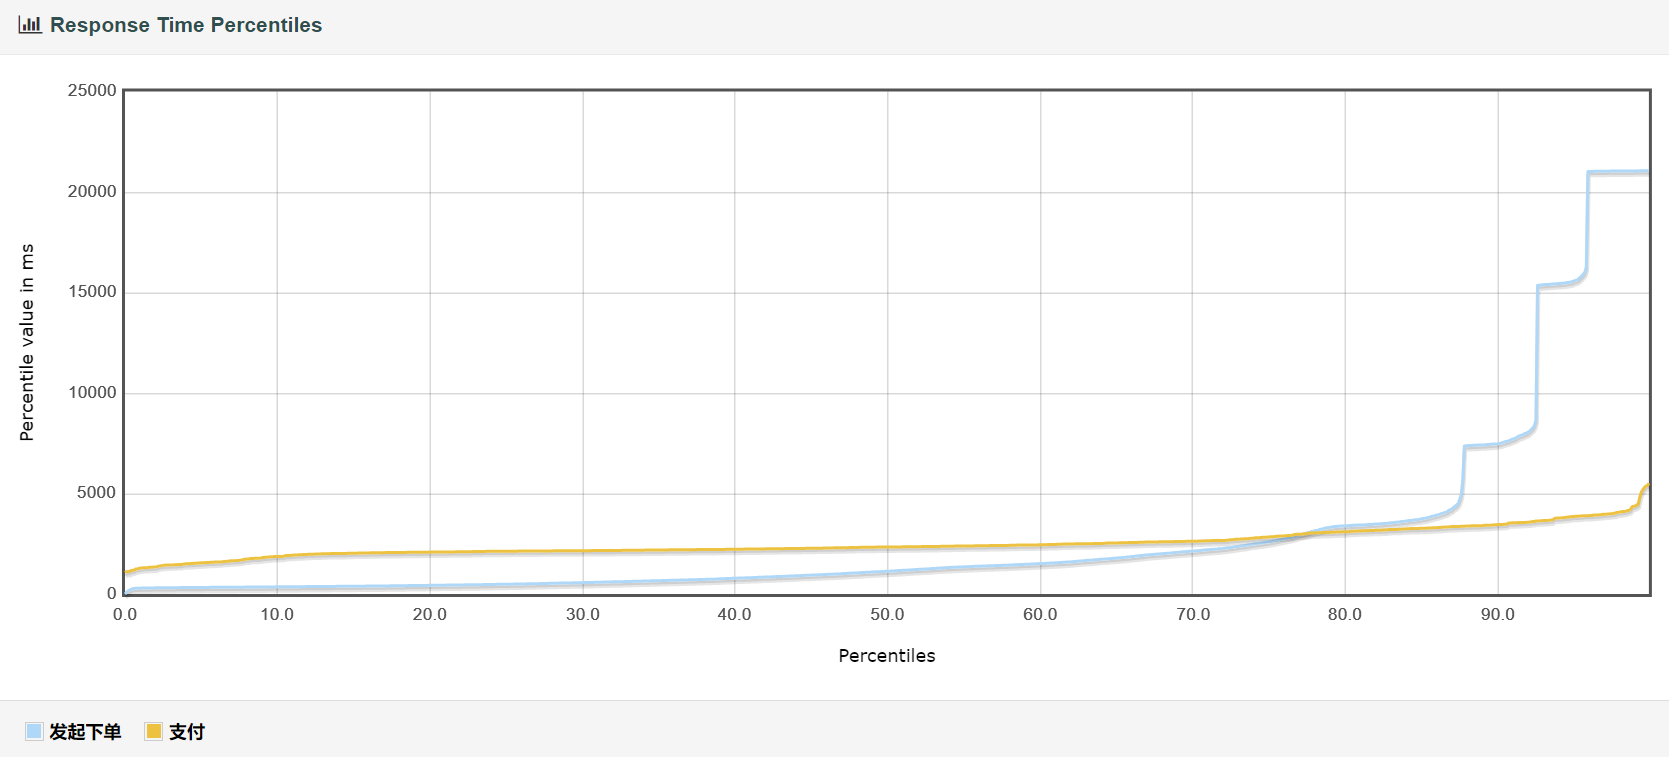
Task: Click the 25000 tick label on y-axis
Action: pos(92,91)
